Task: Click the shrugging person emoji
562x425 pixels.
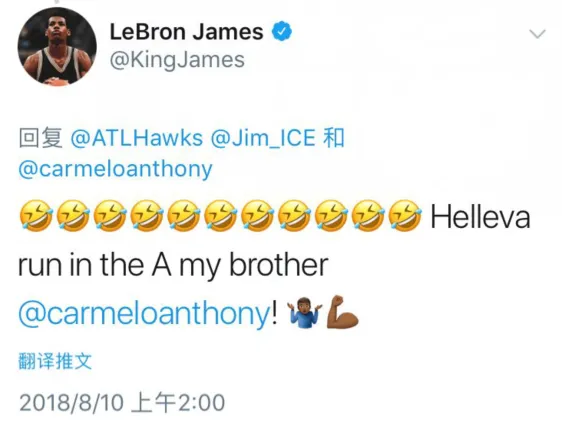Action: pos(305,312)
